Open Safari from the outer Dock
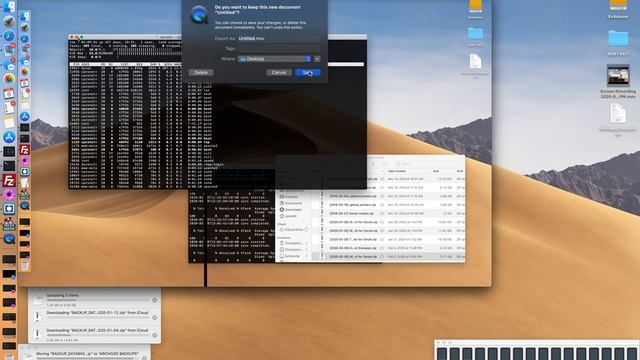 [9, 36]
